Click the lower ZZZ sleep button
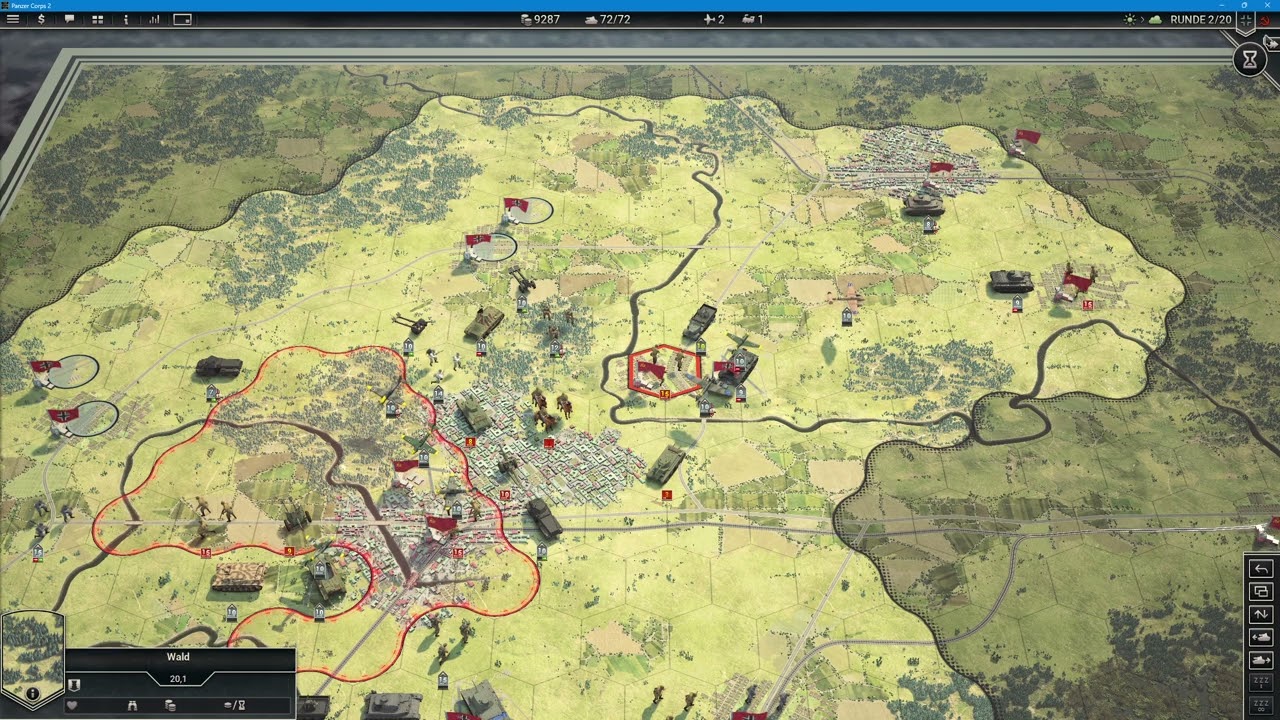This screenshot has width=1280, height=720. (x=1261, y=704)
